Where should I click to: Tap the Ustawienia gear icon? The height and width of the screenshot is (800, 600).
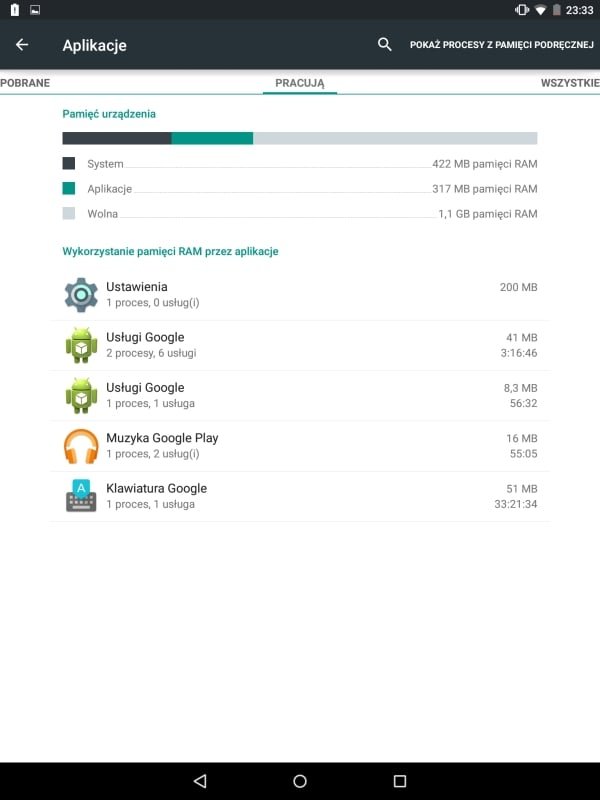click(x=81, y=295)
